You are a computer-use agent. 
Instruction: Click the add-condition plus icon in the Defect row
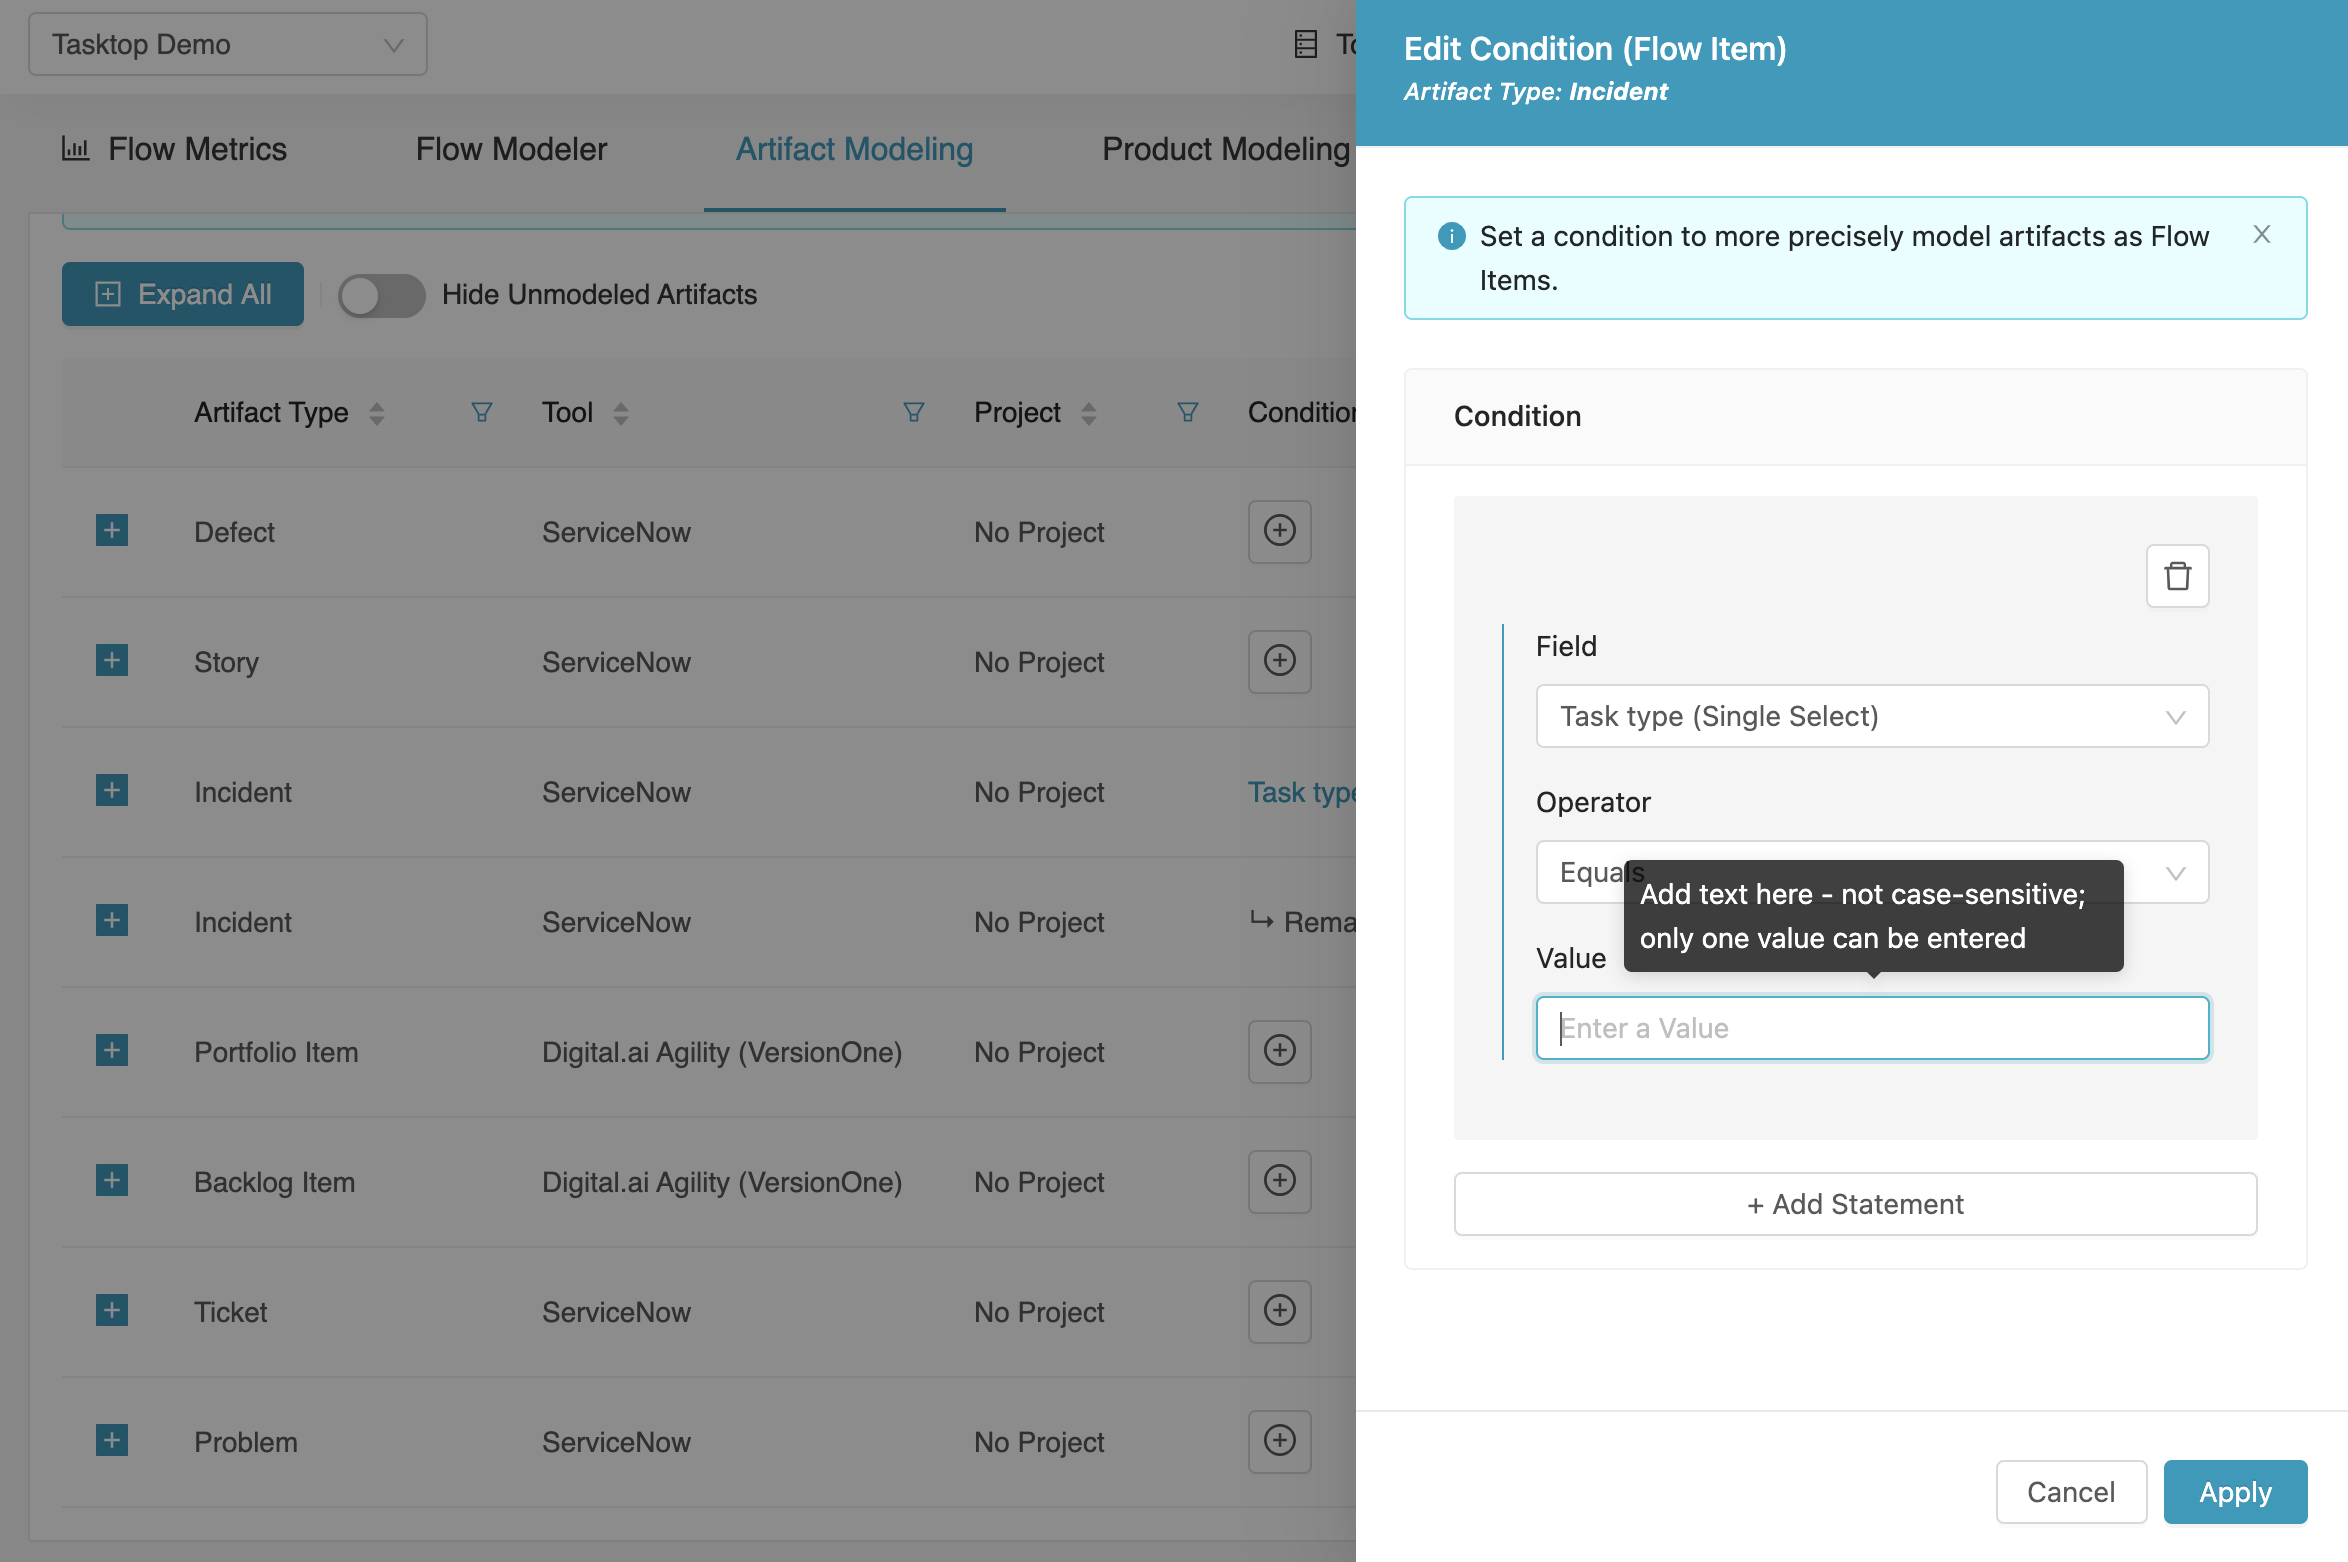point(1279,531)
